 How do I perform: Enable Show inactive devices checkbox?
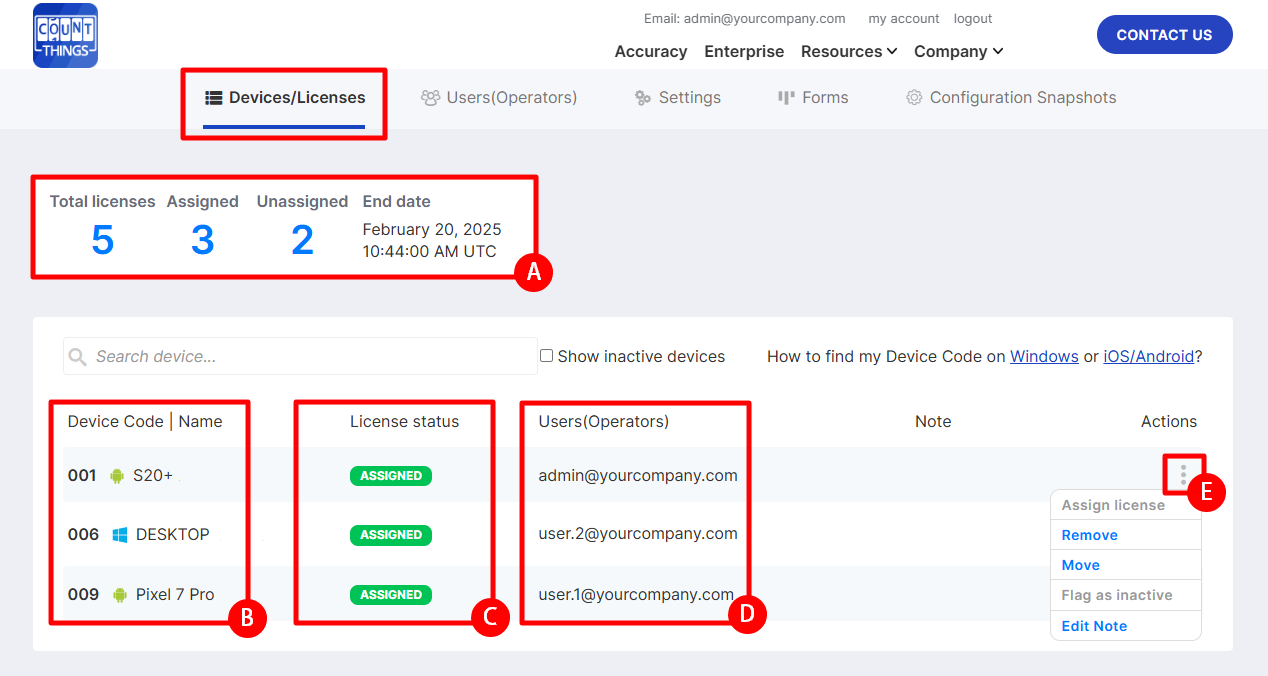[546, 356]
